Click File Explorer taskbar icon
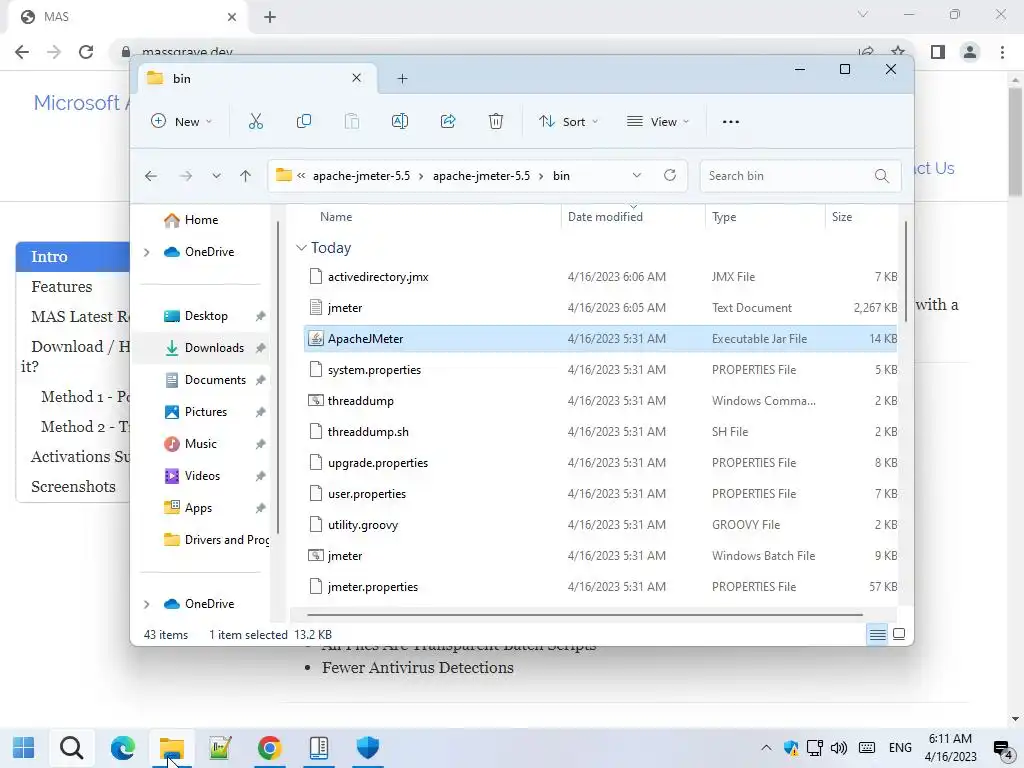1024x768 pixels. click(172, 748)
